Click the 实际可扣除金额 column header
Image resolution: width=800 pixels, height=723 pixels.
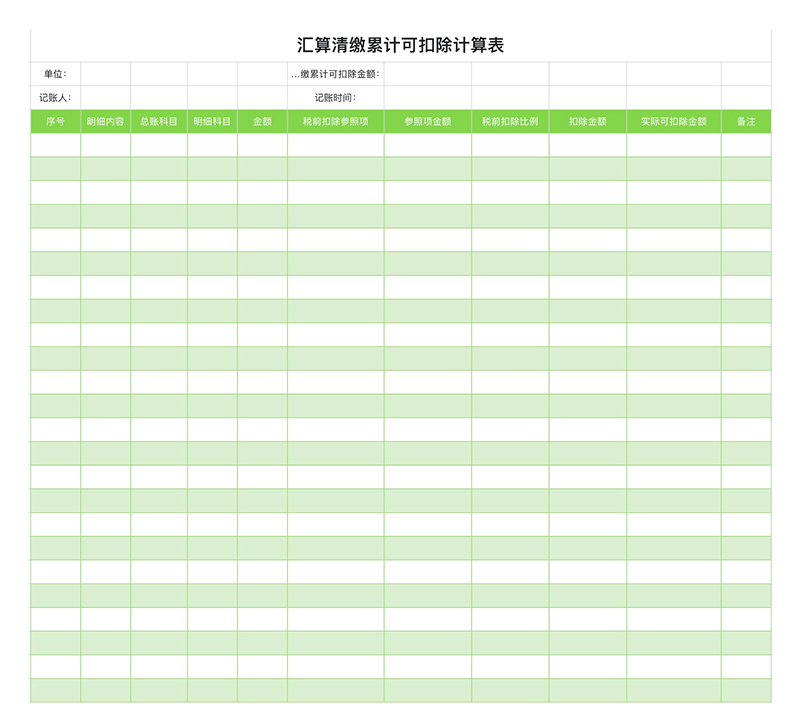tap(674, 121)
